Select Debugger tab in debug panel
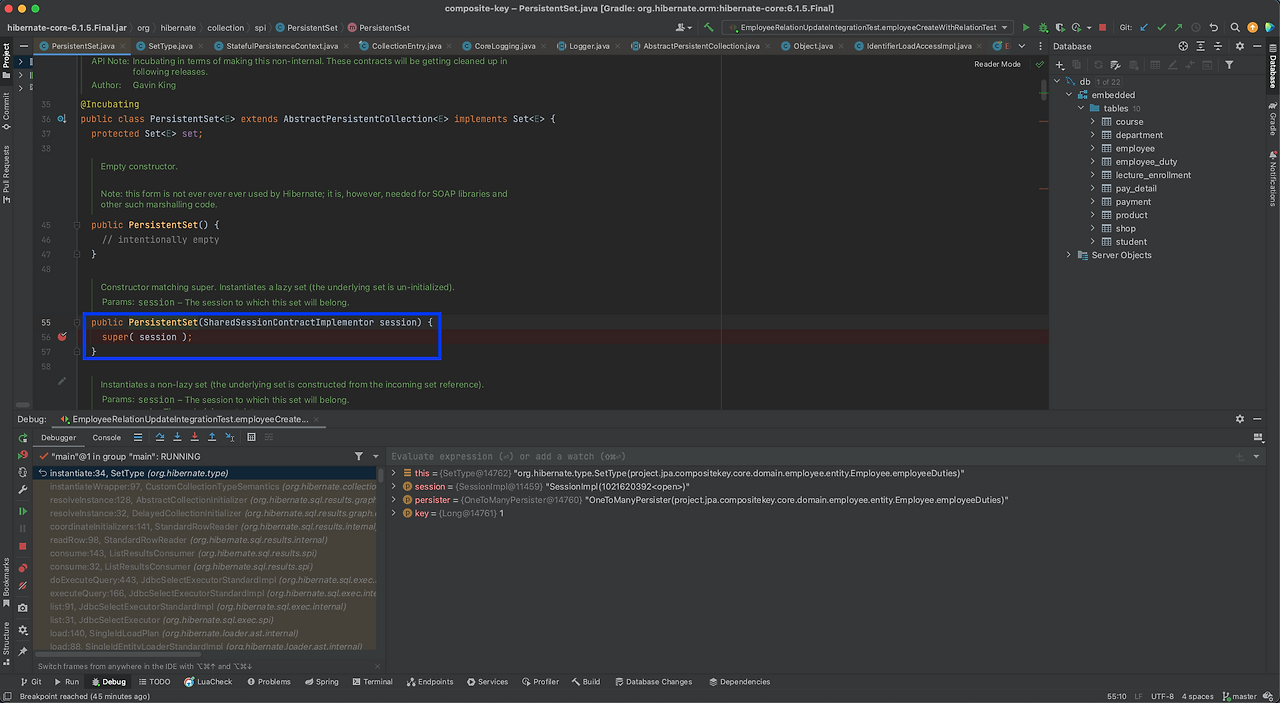Viewport: 1280px width, 703px height. (x=58, y=437)
